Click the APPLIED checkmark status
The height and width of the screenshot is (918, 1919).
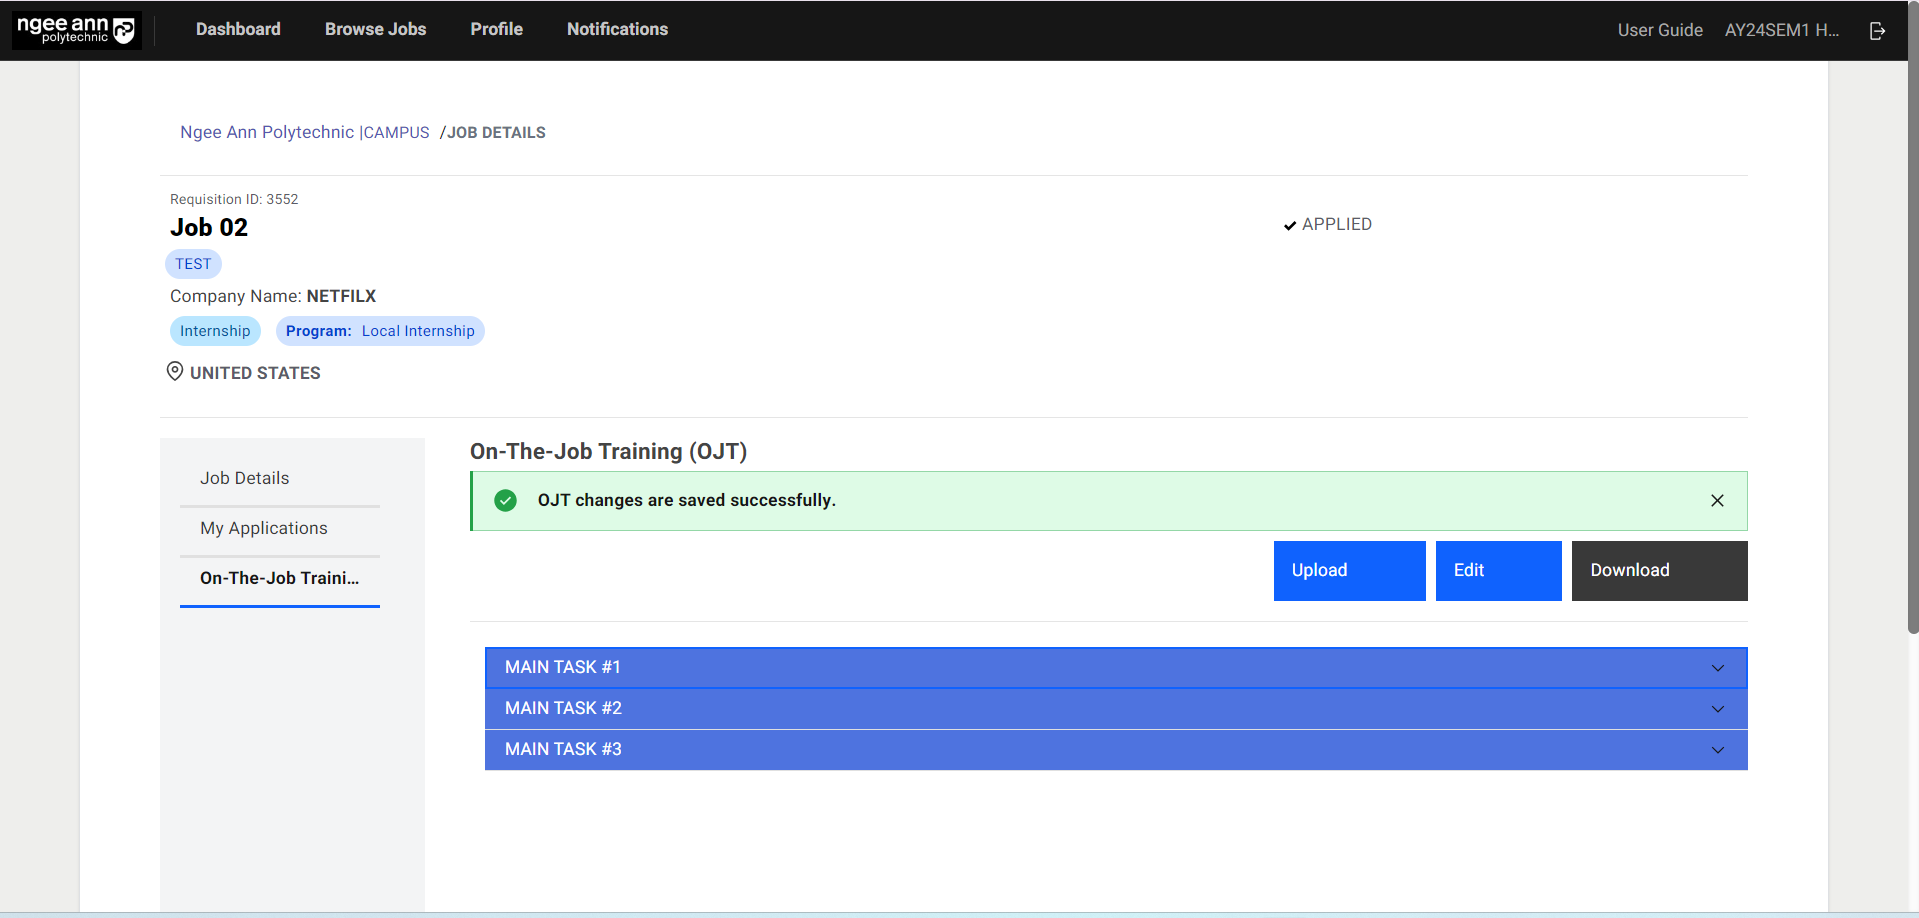(1327, 225)
